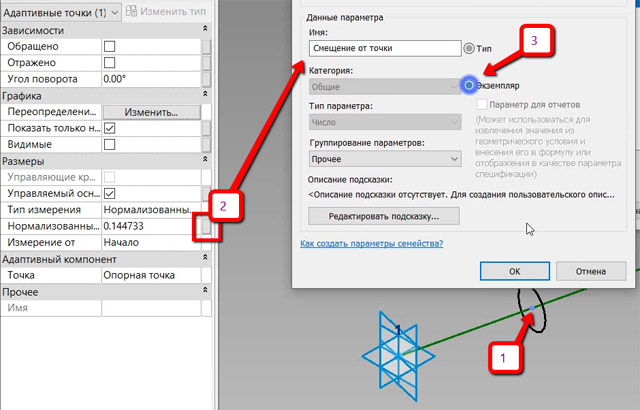
Task: Click the Имя field containing Смещение от точки
Action: 384,47
